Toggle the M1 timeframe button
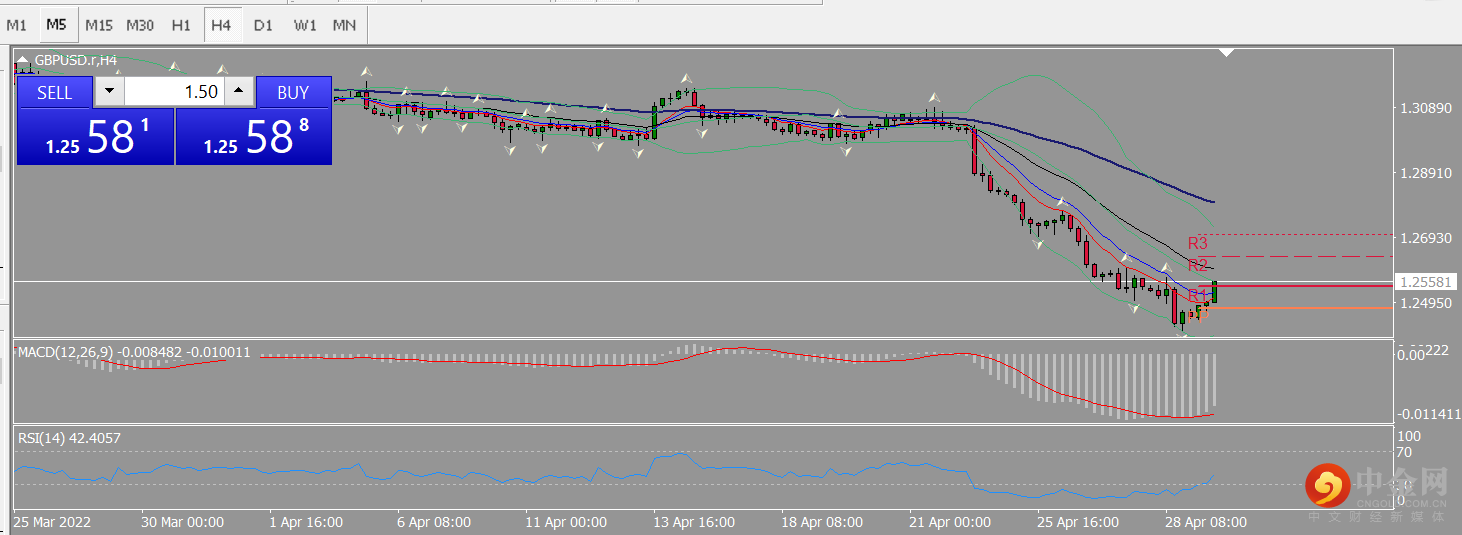The height and width of the screenshot is (535, 1462). click(x=17, y=24)
